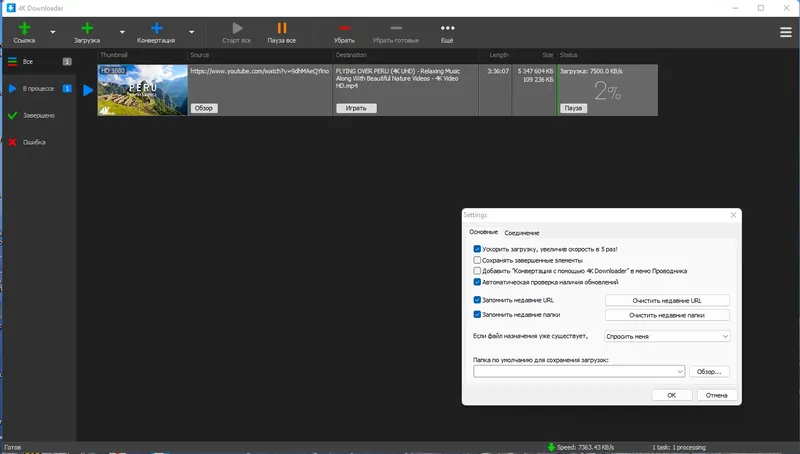Click the Играть button in Destination
800x454 pixels.
pyautogui.click(x=356, y=108)
